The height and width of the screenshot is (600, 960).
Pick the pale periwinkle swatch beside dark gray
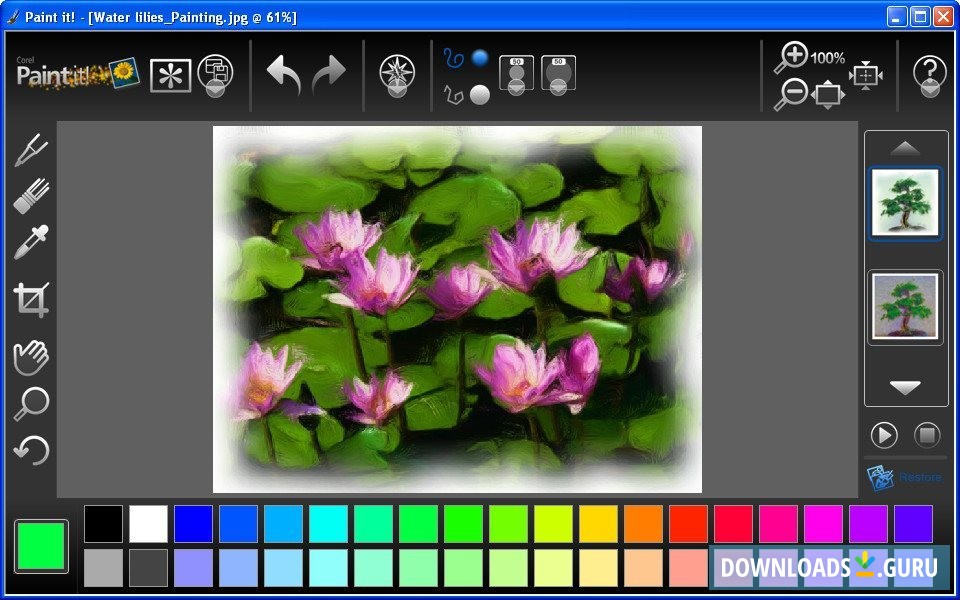tap(193, 568)
